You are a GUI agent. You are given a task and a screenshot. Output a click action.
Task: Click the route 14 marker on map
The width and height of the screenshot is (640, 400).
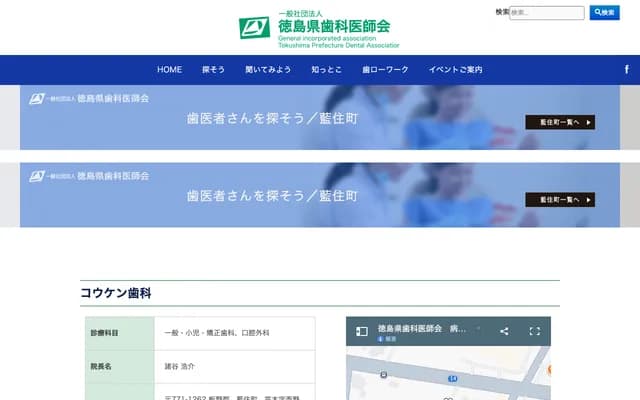click(x=453, y=379)
